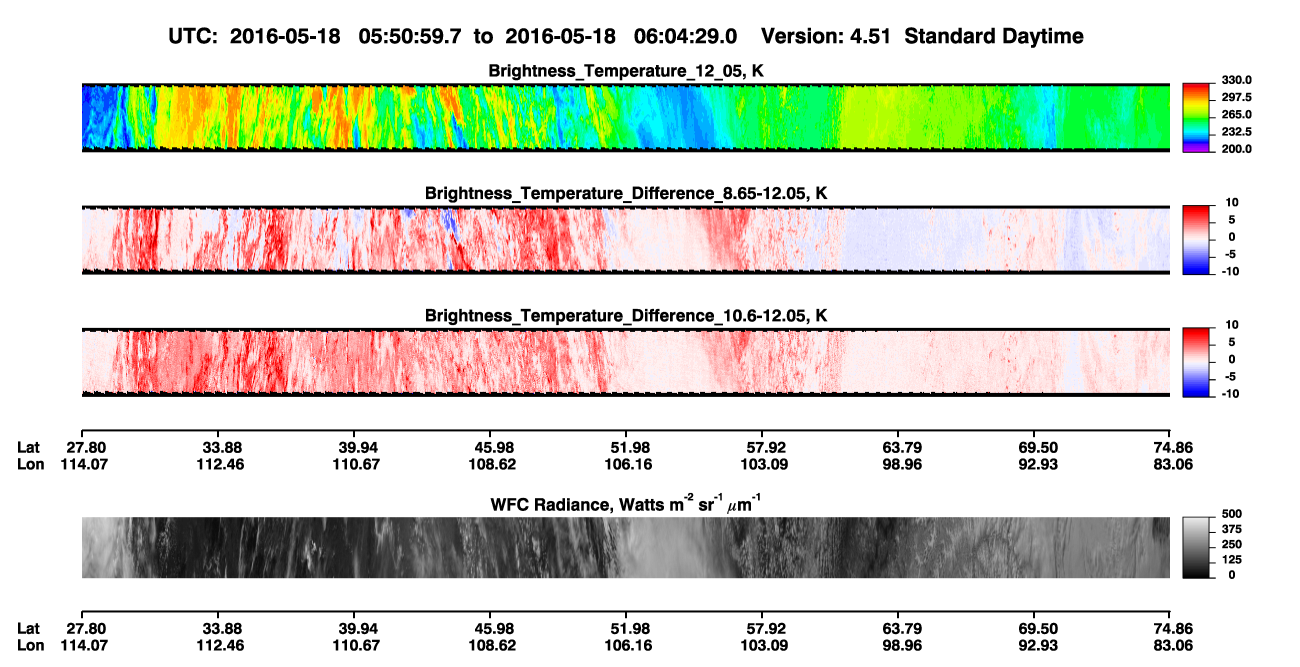
Task: Click the 'Lon' label of the axis above WFC Radiance
Action: pos(31,464)
